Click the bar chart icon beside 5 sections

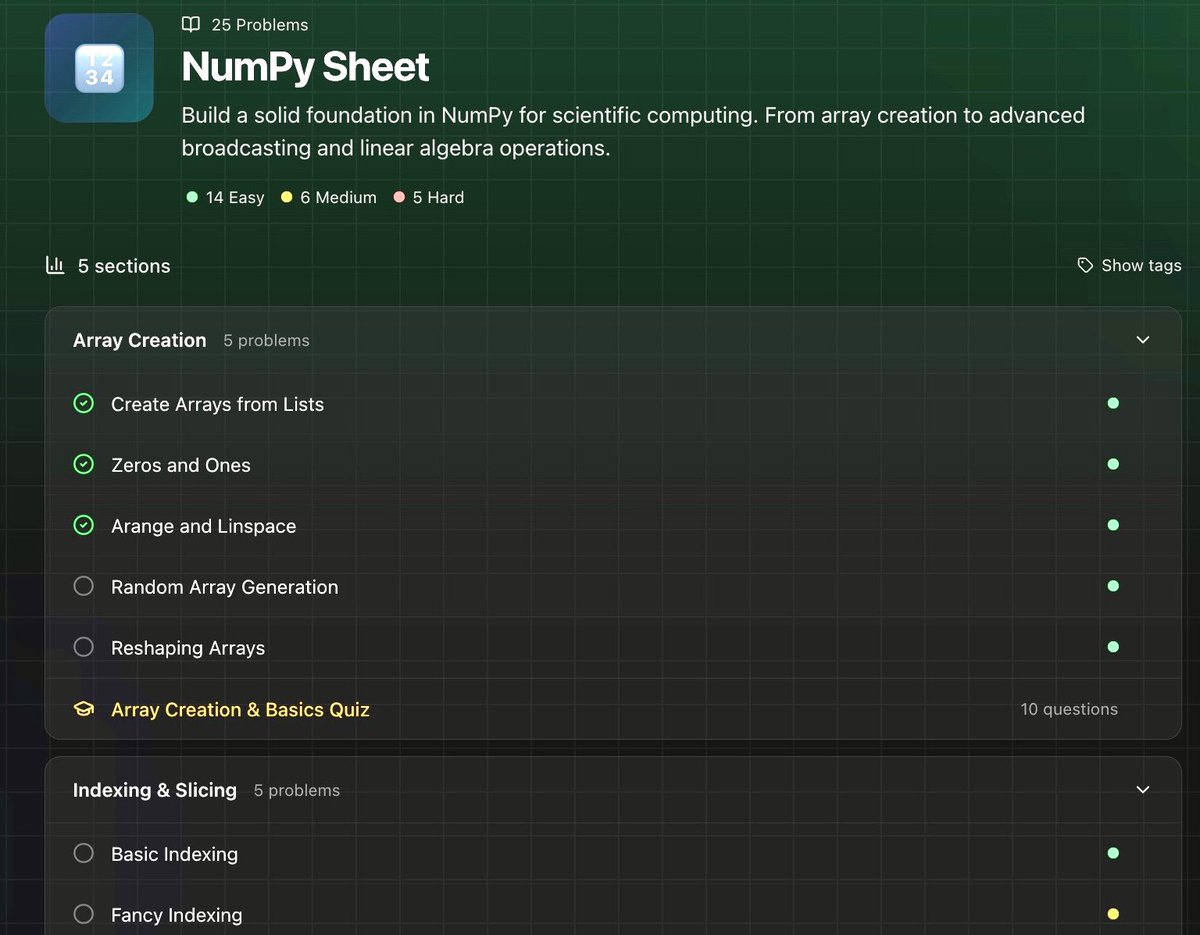[x=55, y=265]
